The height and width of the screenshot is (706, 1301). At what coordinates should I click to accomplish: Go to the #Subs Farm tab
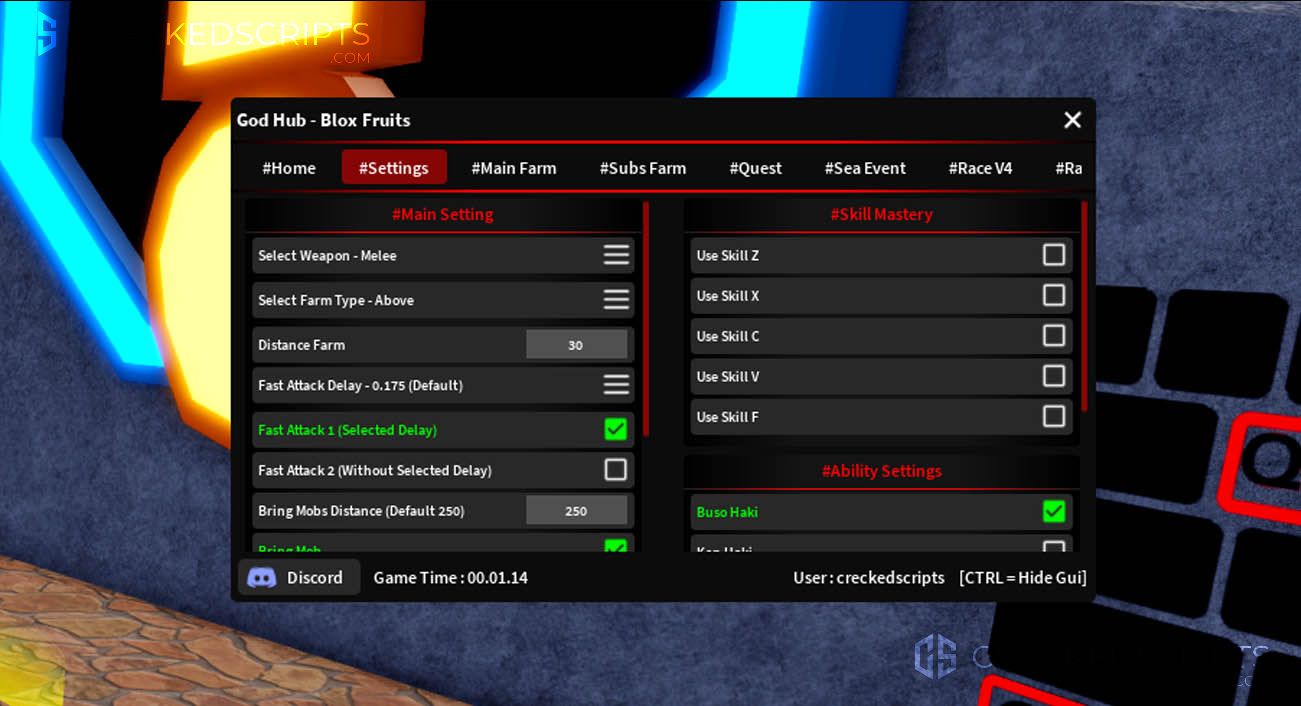(x=643, y=168)
